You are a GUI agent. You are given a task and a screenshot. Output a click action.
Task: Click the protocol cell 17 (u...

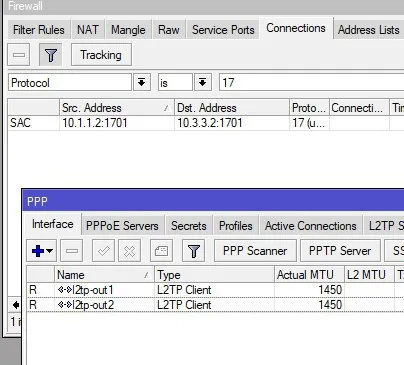tap(309, 123)
